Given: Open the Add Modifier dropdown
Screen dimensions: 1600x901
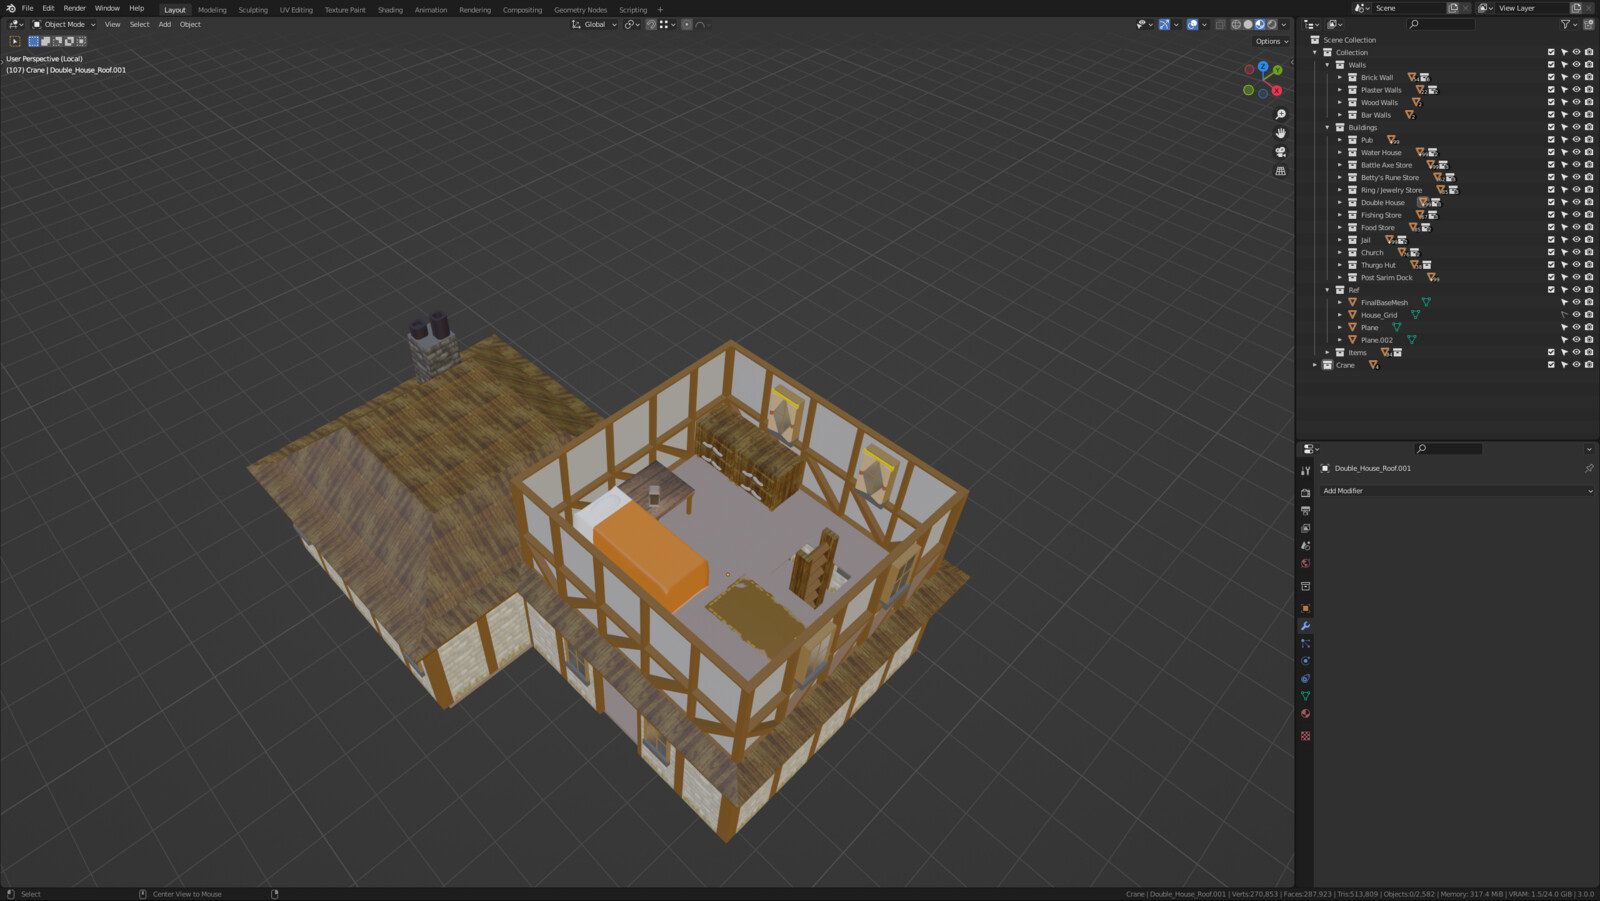Looking at the screenshot, I should [x=1457, y=491].
